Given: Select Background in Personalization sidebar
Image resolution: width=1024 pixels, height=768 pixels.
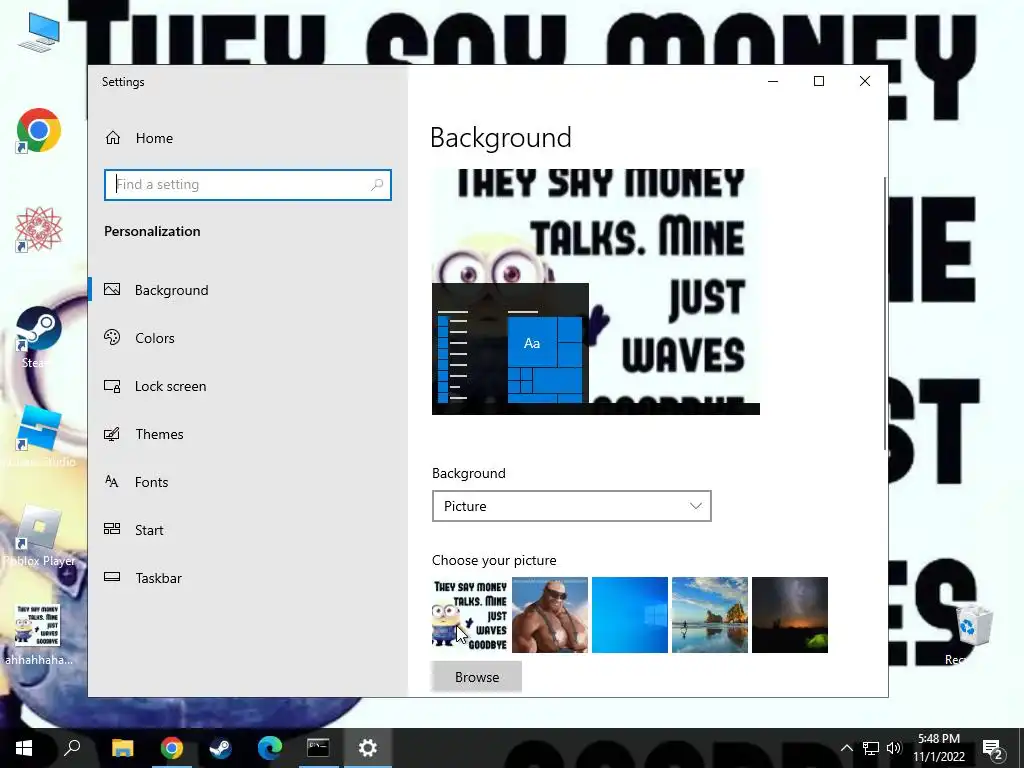Looking at the screenshot, I should (248, 290).
